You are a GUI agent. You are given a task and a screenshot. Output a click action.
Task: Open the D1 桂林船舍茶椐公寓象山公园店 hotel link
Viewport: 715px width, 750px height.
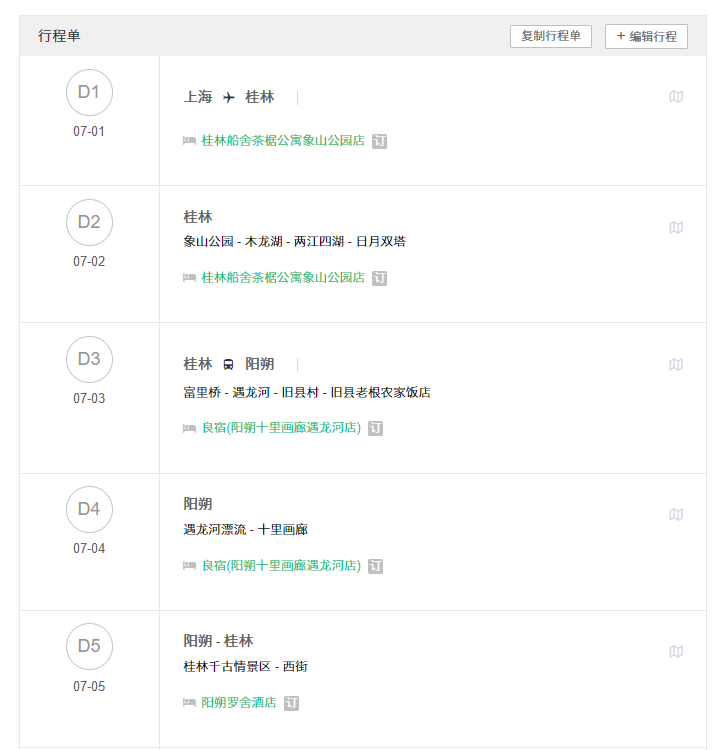pos(283,140)
